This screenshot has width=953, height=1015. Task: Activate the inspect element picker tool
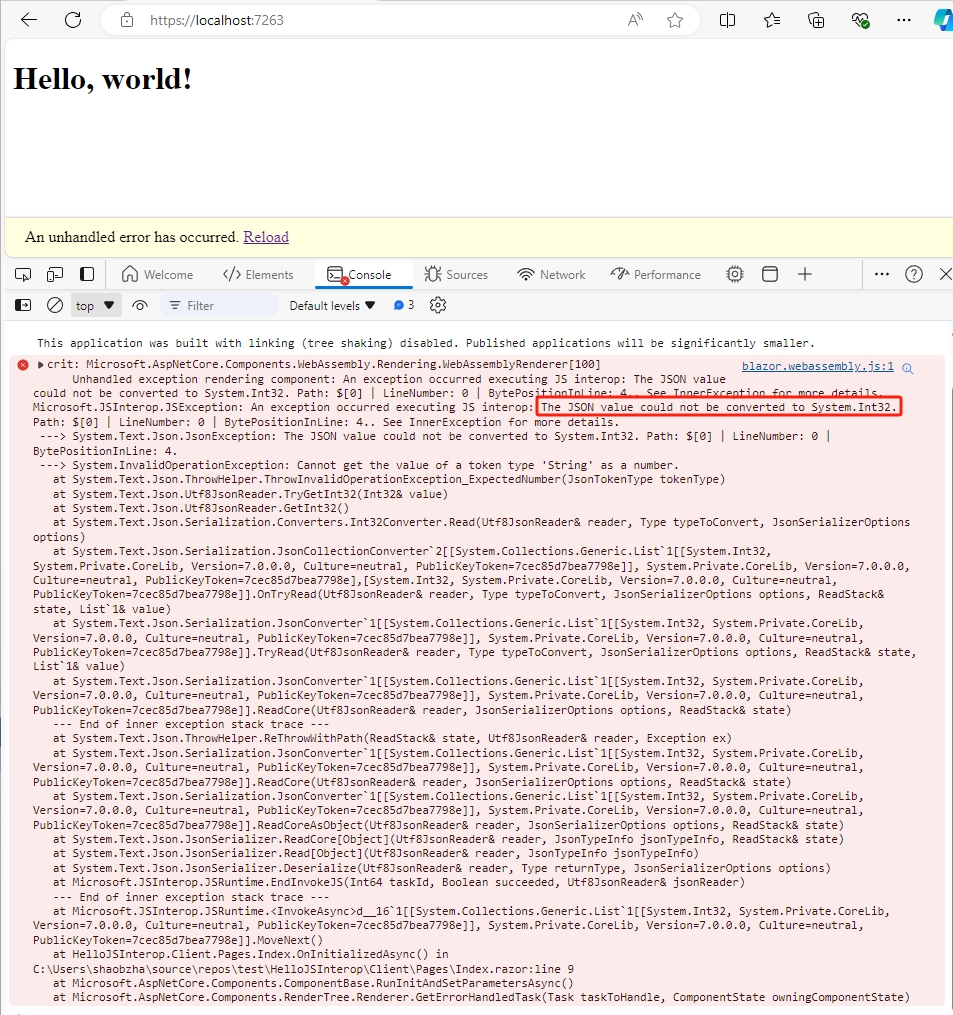click(23, 274)
